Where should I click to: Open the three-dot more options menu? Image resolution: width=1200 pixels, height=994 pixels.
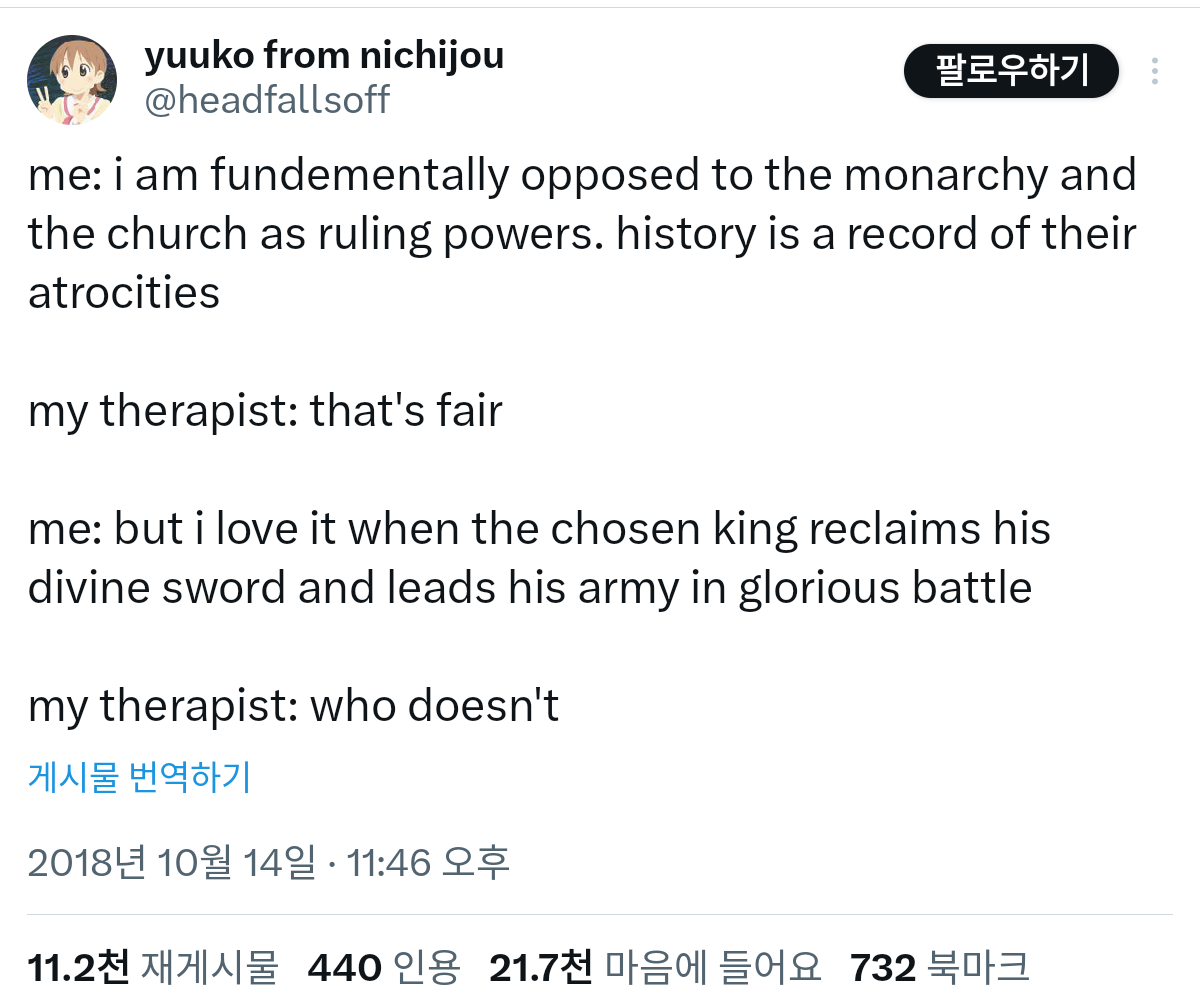point(1155,71)
